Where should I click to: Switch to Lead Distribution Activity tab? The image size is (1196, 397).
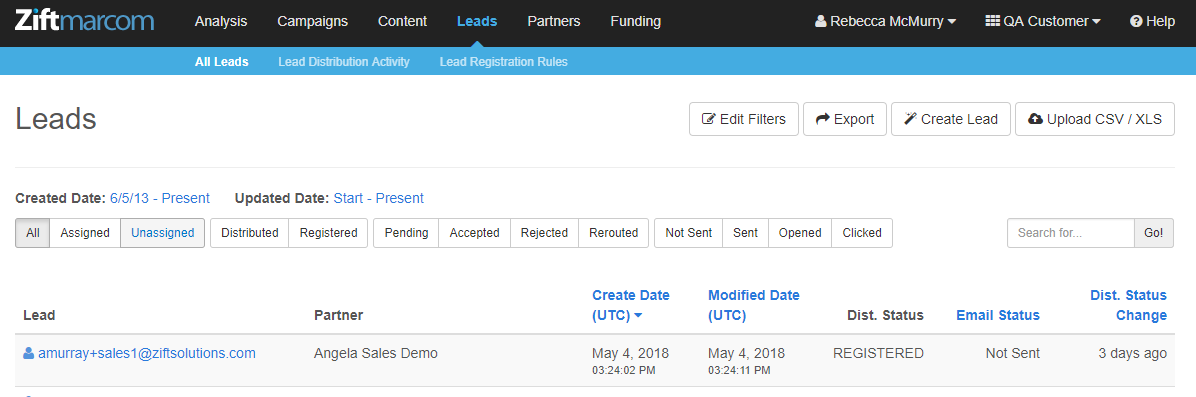pos(344,62)
